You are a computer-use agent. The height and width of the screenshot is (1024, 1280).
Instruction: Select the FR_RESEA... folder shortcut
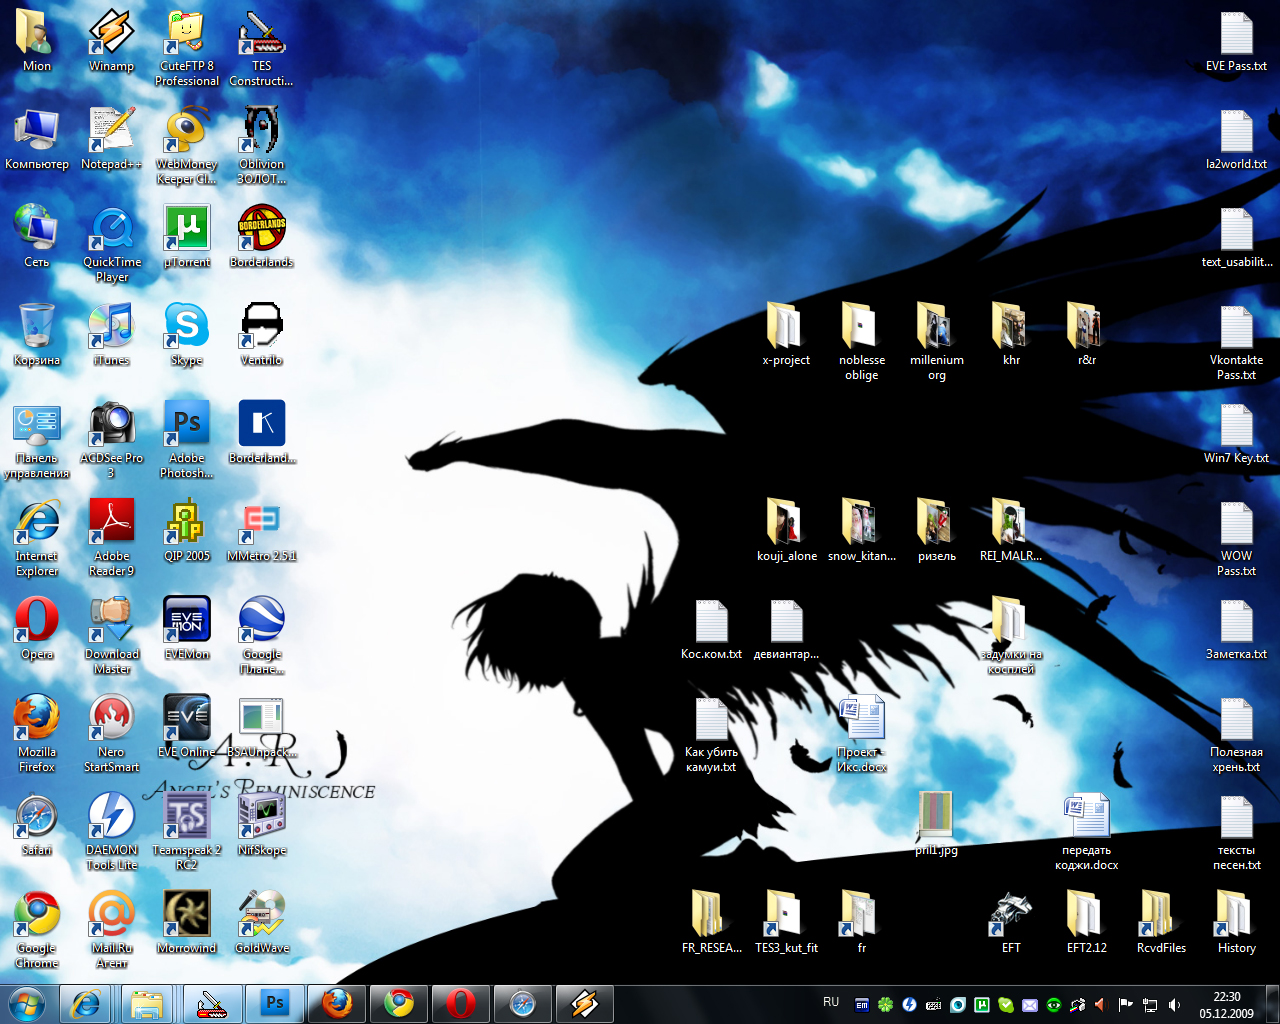pyautogui.click(x=711, y=922)
